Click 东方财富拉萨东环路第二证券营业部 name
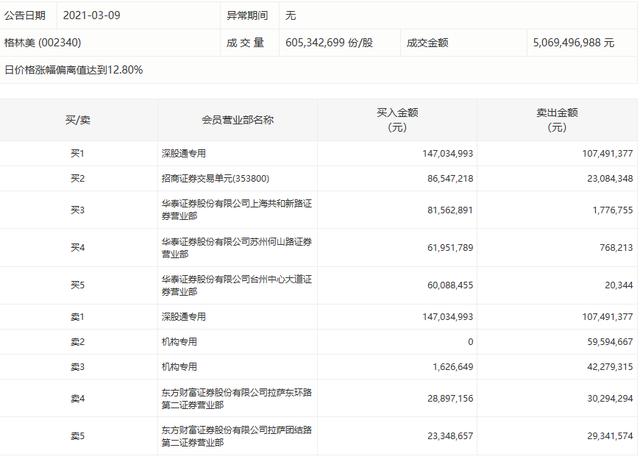 click(237, 399)
